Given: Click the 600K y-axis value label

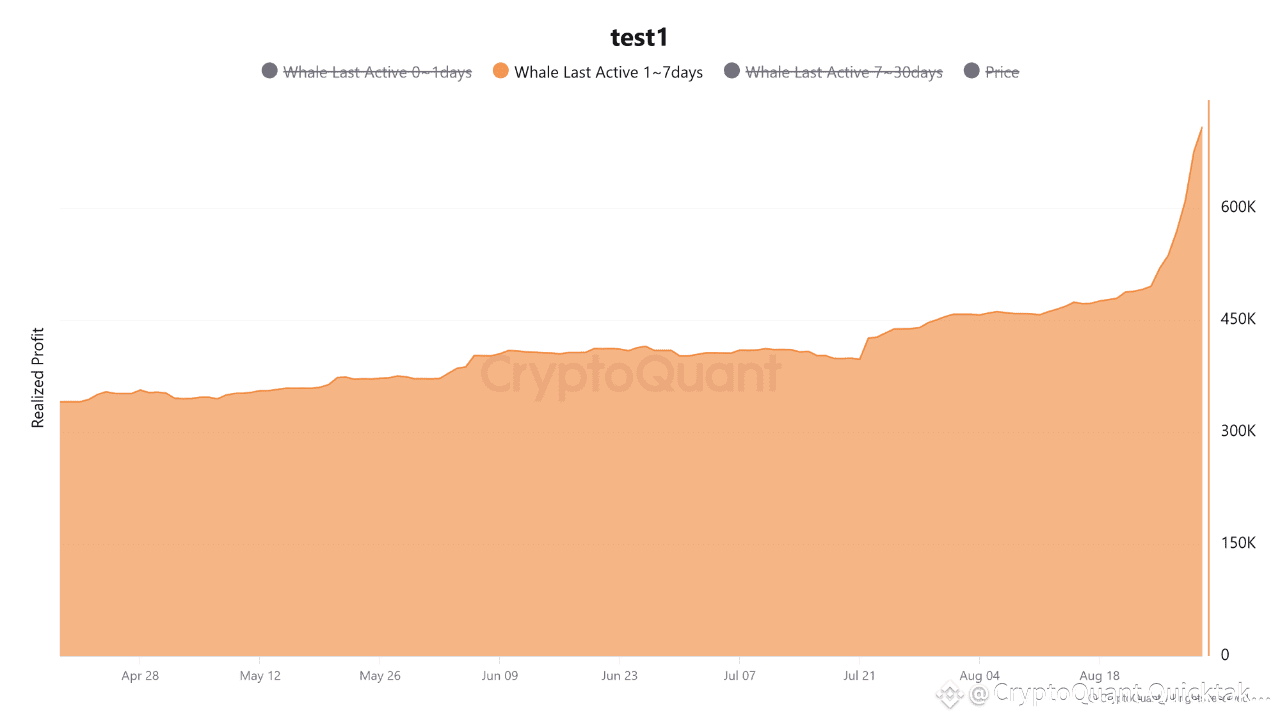Looking at the screenshot, I should (1238, 207).
